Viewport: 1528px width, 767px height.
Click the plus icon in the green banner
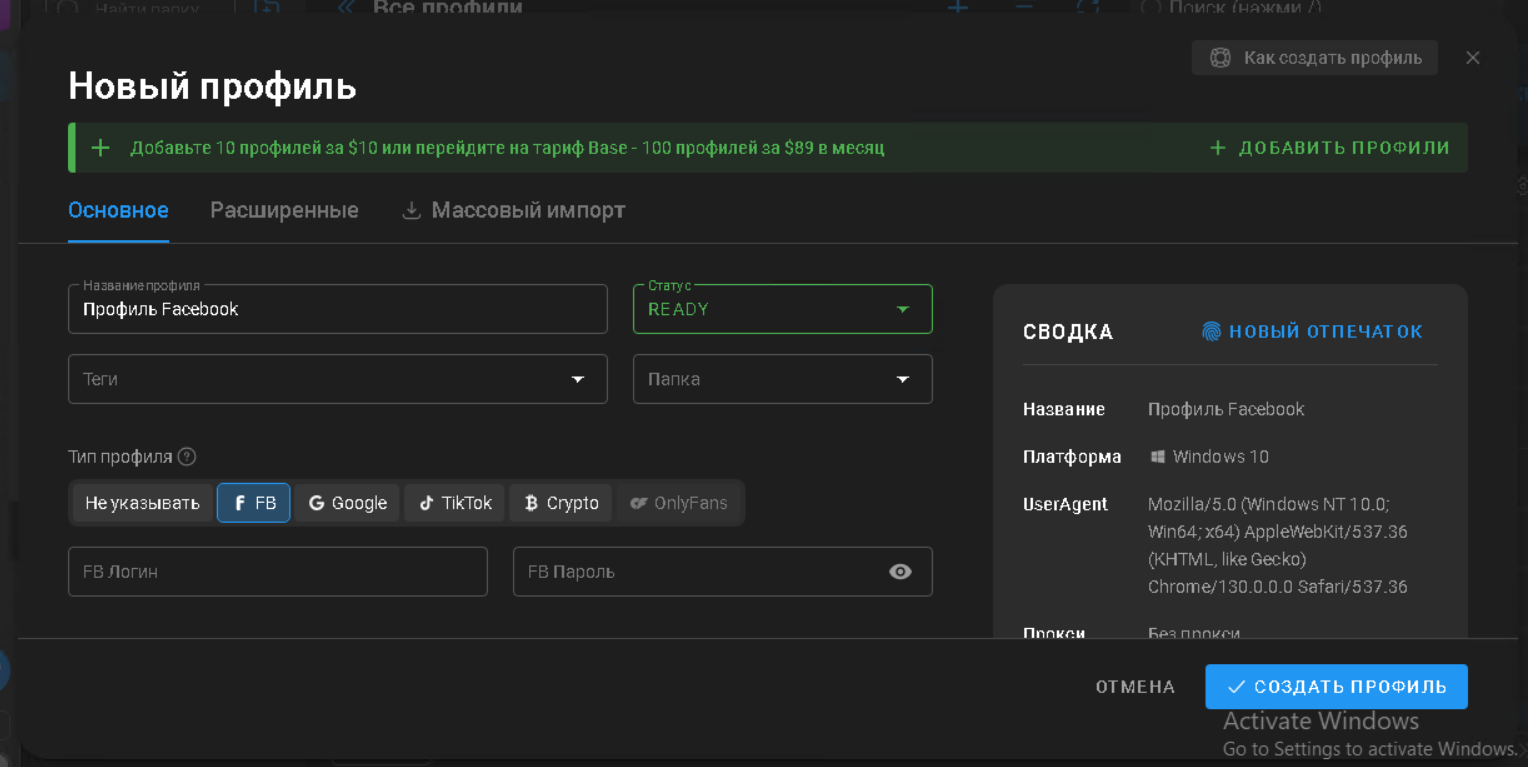pos(100,148)
